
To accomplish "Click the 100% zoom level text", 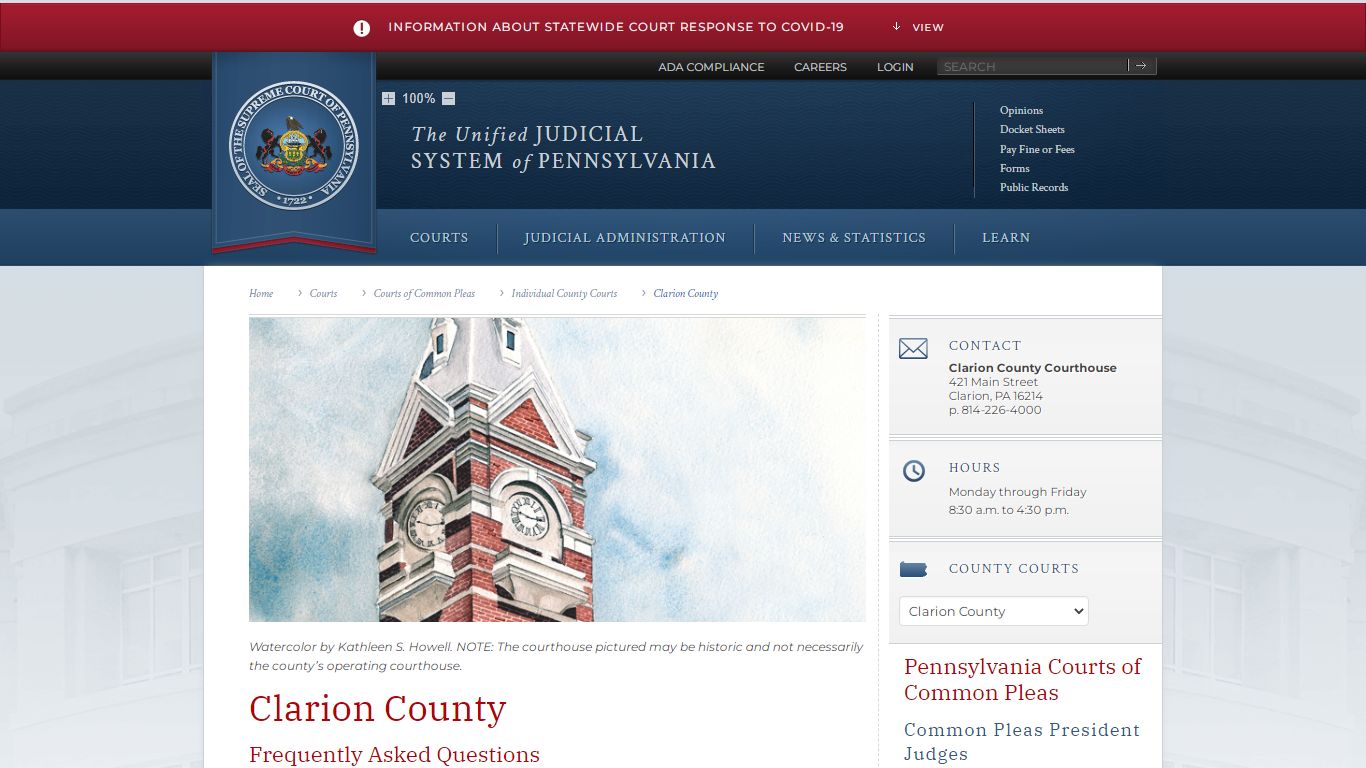I will (418, 98).
